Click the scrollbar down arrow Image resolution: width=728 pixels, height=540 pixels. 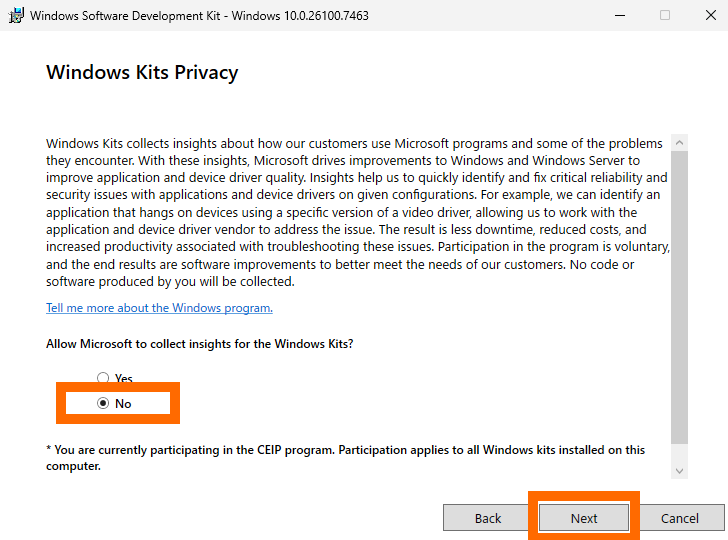[x=680, y=470]
